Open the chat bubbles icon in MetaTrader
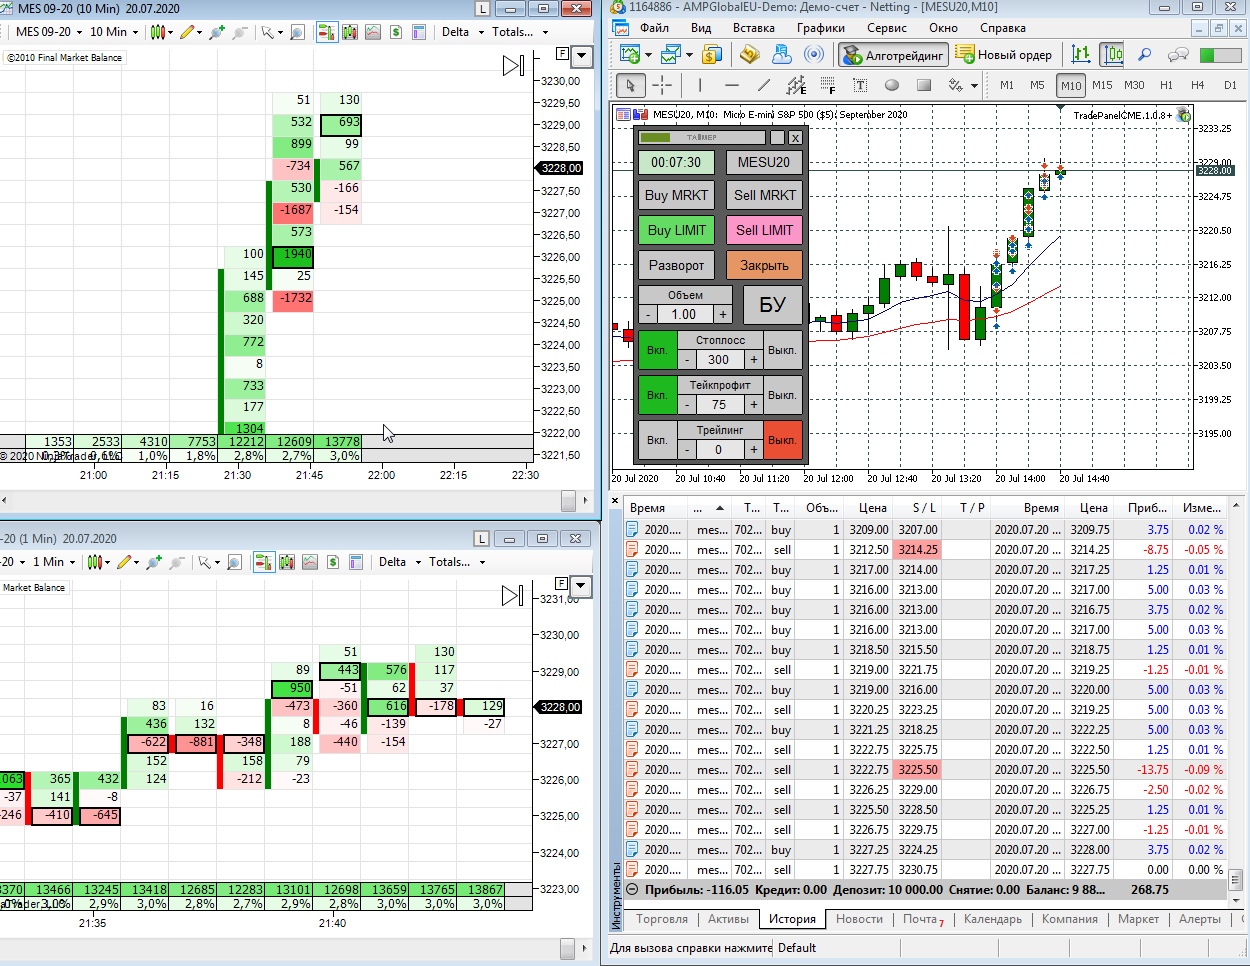The height and width of the screenshot is (966, 1250). tap(1179, 54)
